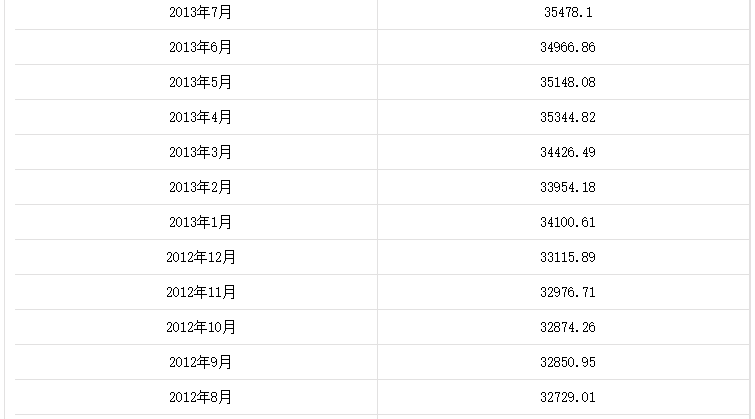The image size is (755, 419).
Task: Click the value 32874.26
Action: tap(568, 327)
